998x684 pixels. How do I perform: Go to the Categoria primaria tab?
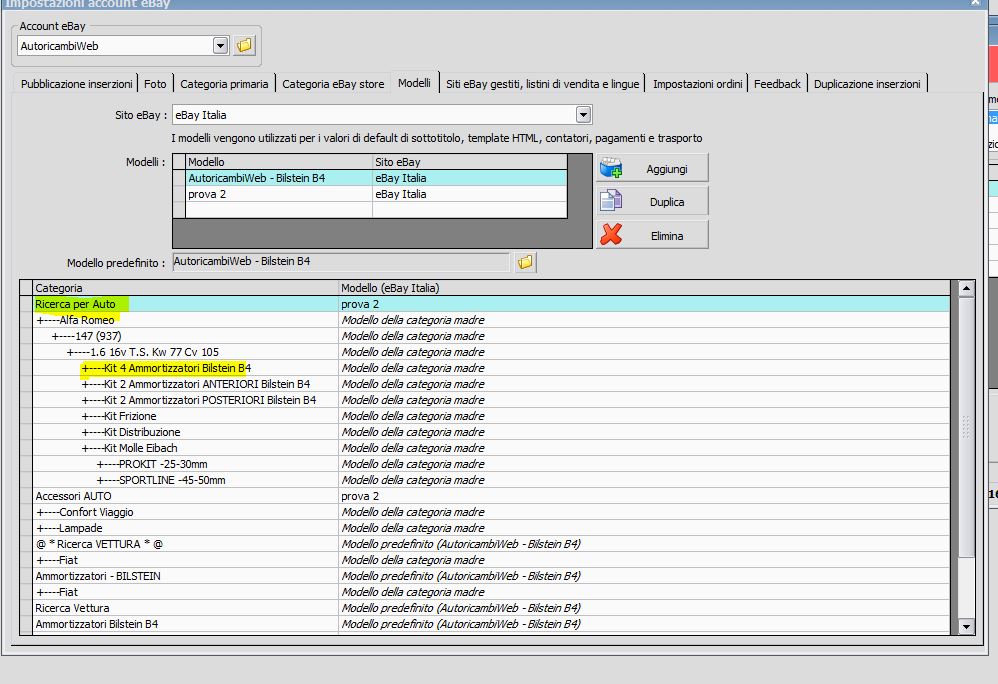pos(224,84)
